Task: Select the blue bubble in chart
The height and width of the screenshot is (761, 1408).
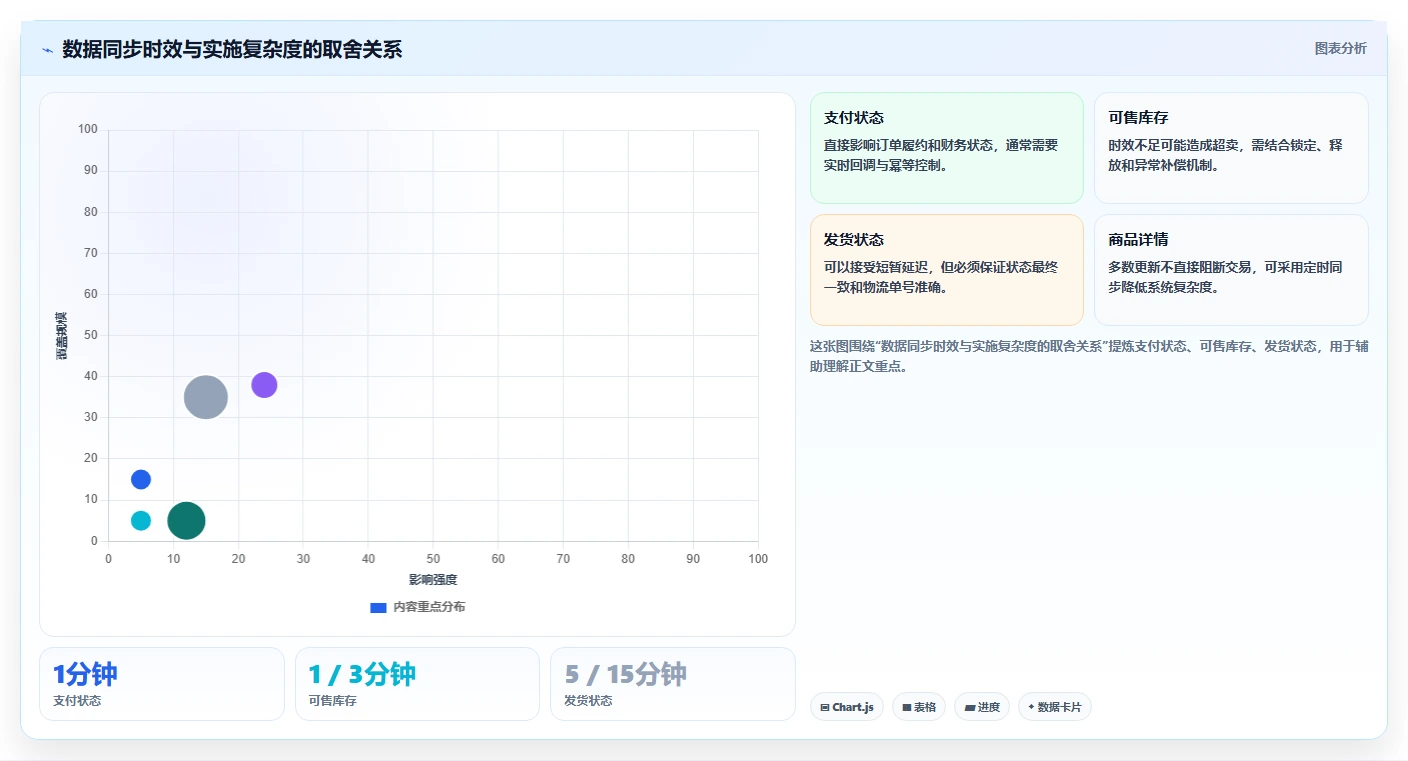Action: [141, 479]
